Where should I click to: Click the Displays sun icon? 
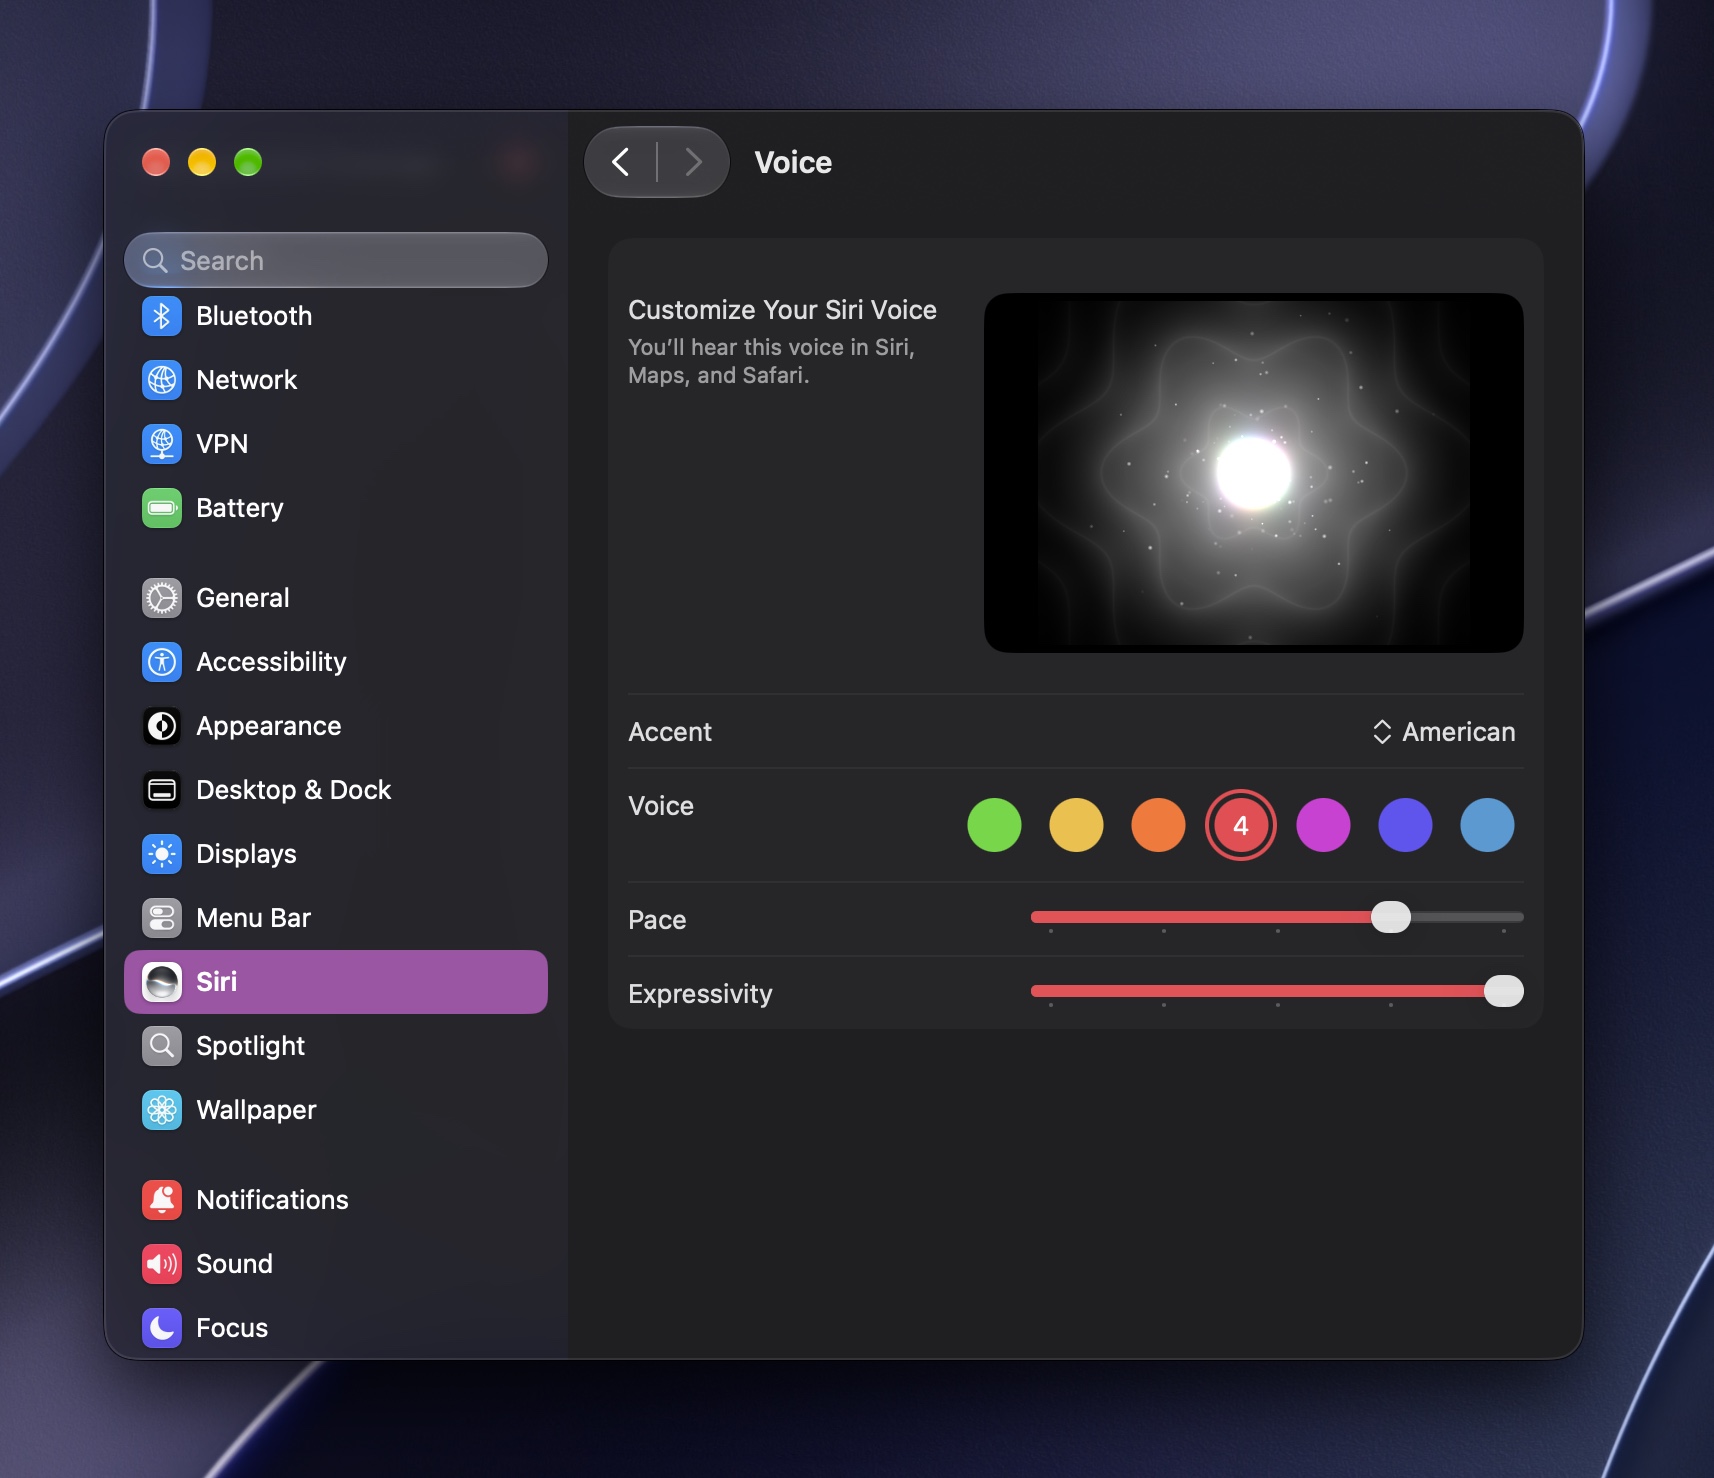(x=162, y=854)
